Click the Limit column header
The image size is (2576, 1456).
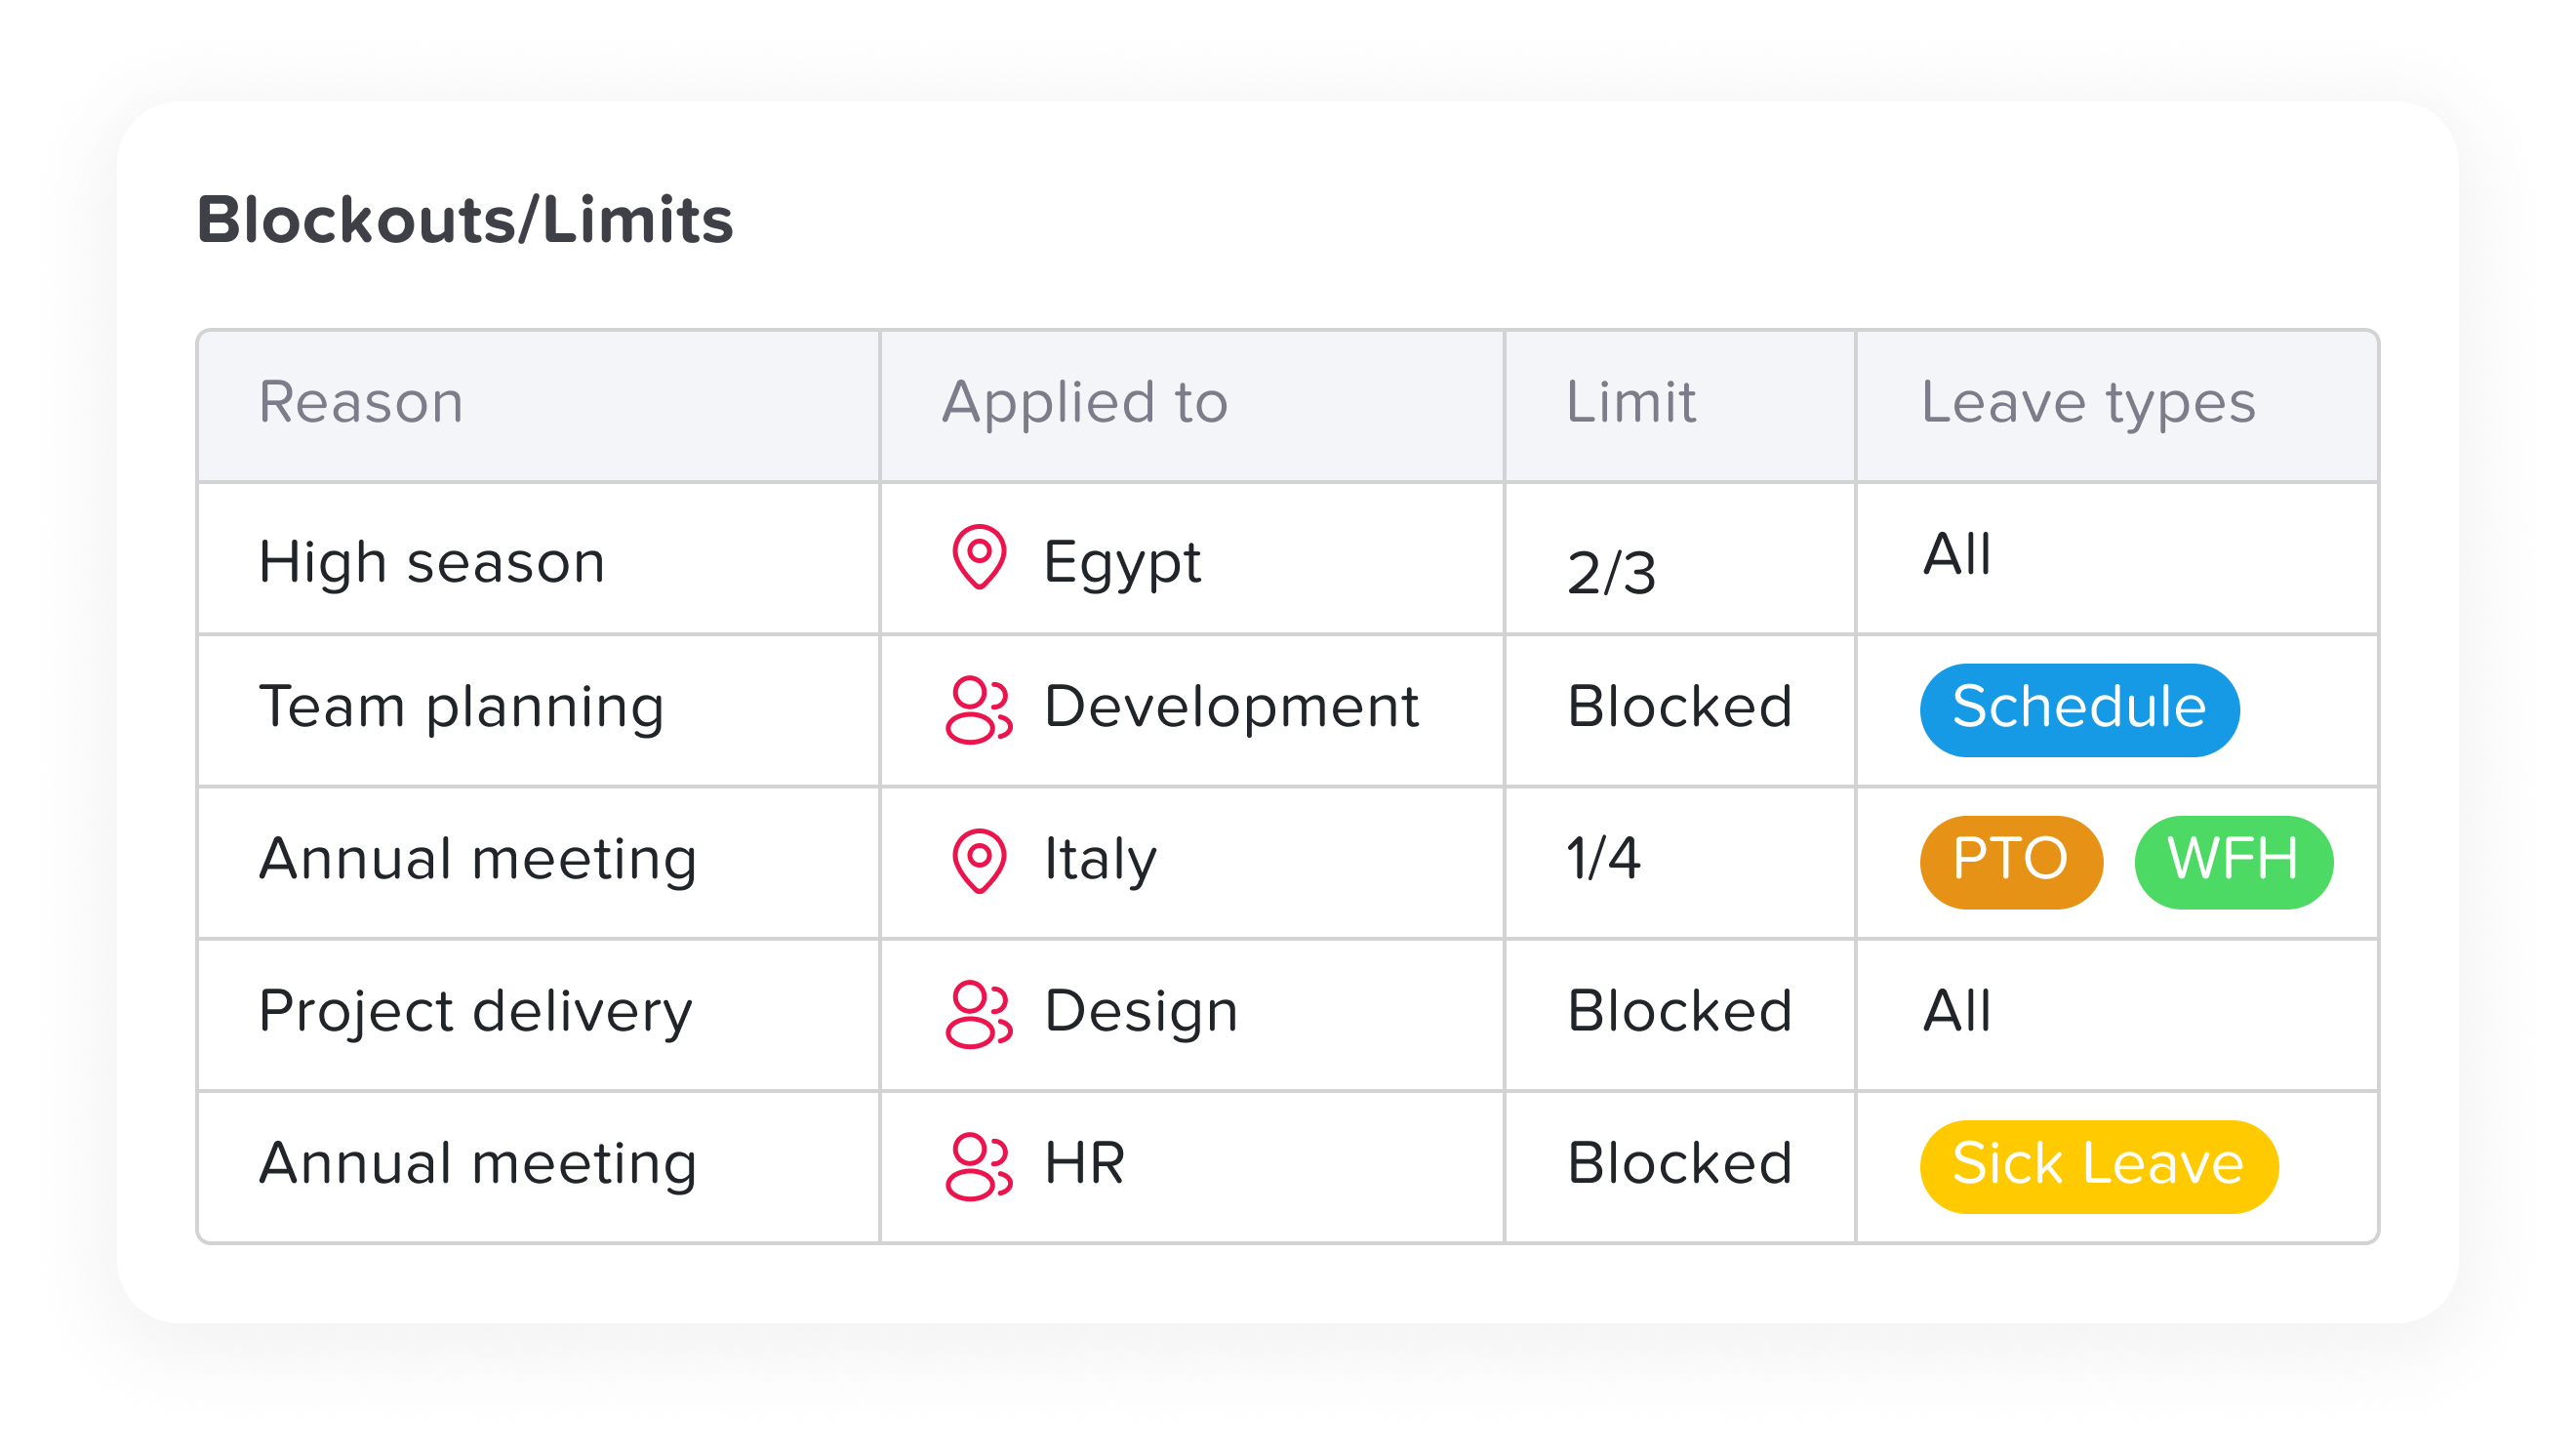[1630, 403]
